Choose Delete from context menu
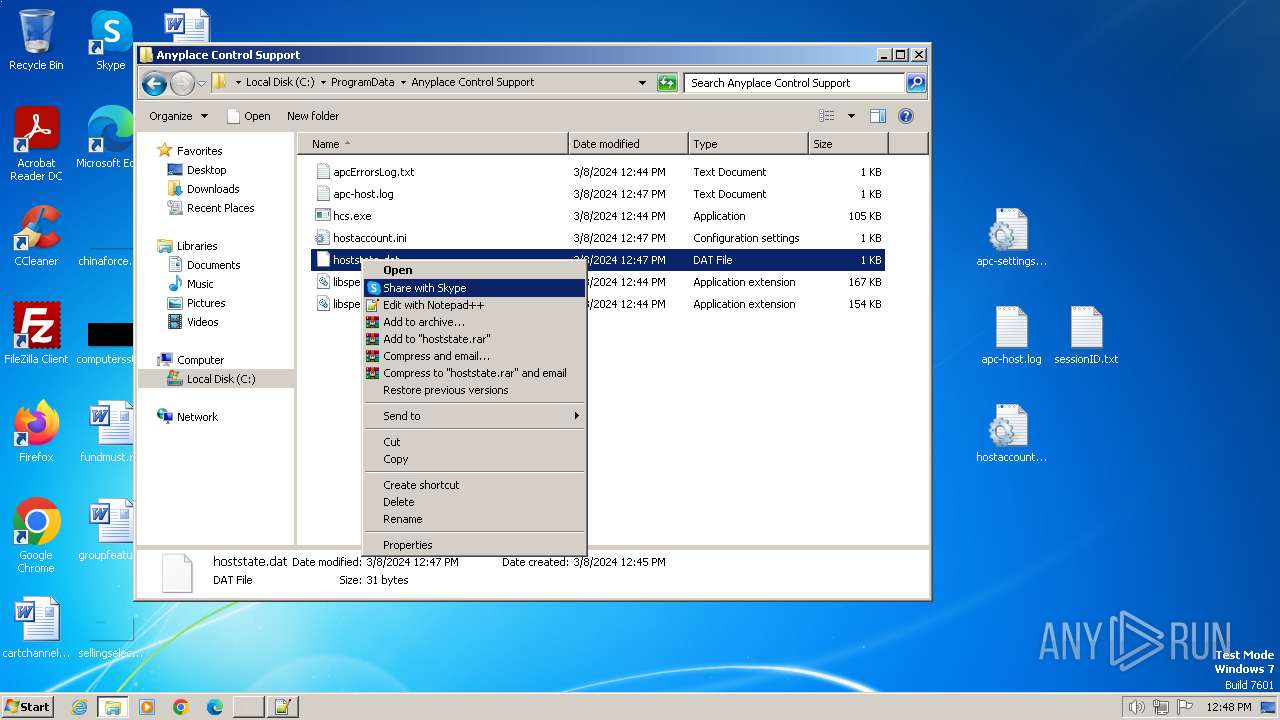Screen dimensions: 1280x720 point(474,502)
